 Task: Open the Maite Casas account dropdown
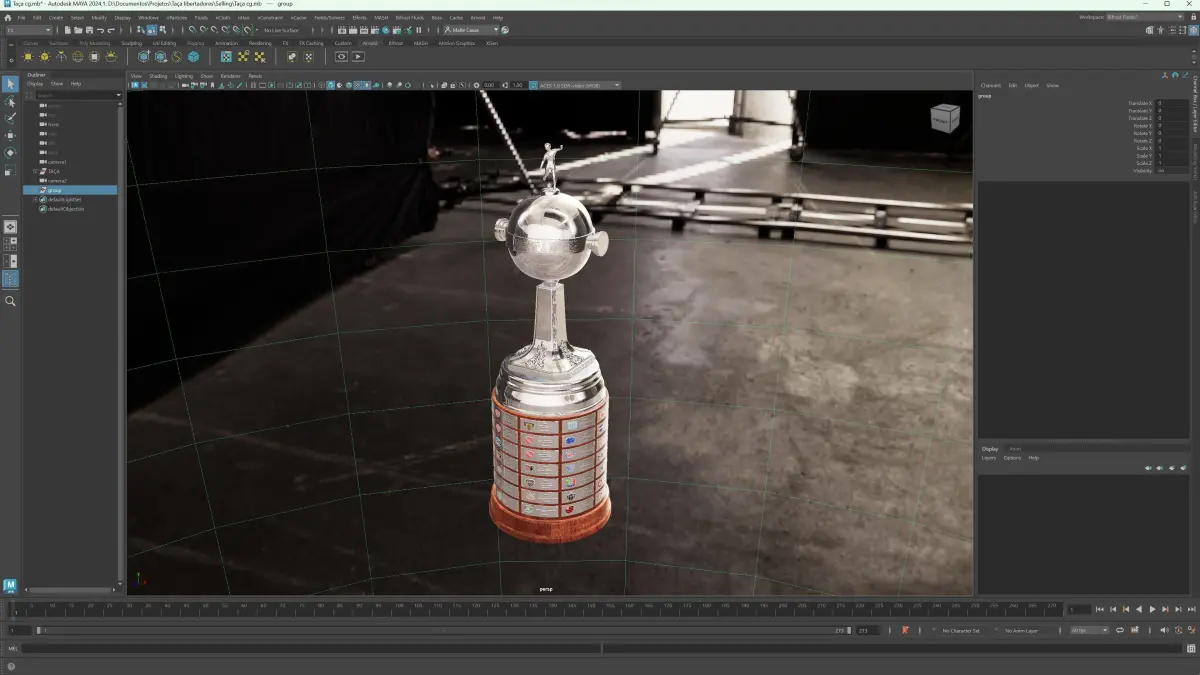coord(472,30)
